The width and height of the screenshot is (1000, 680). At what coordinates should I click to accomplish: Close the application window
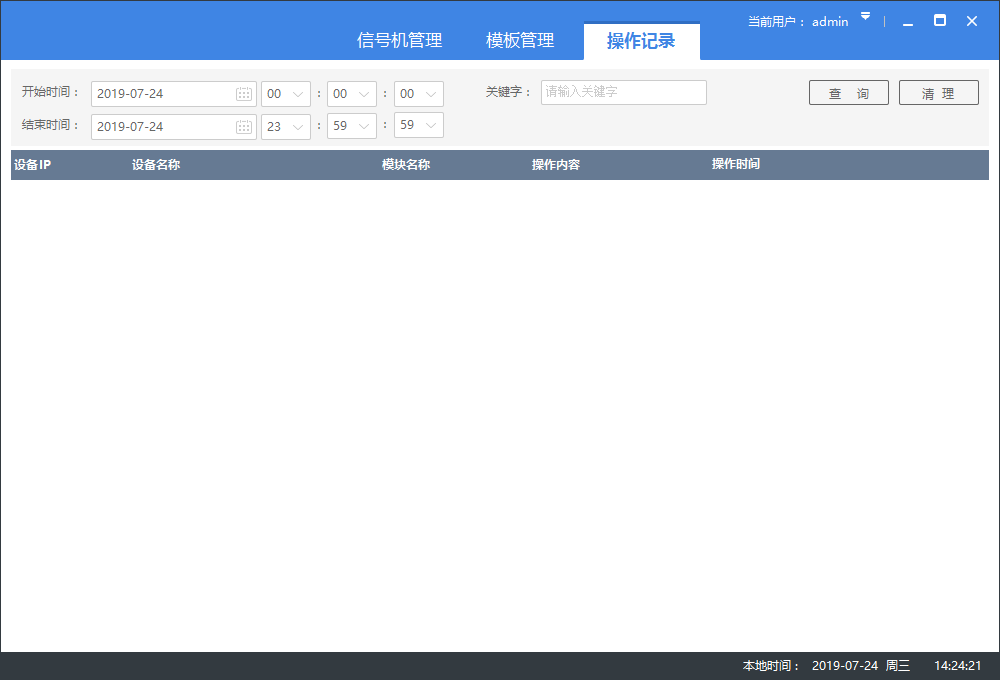972,21
